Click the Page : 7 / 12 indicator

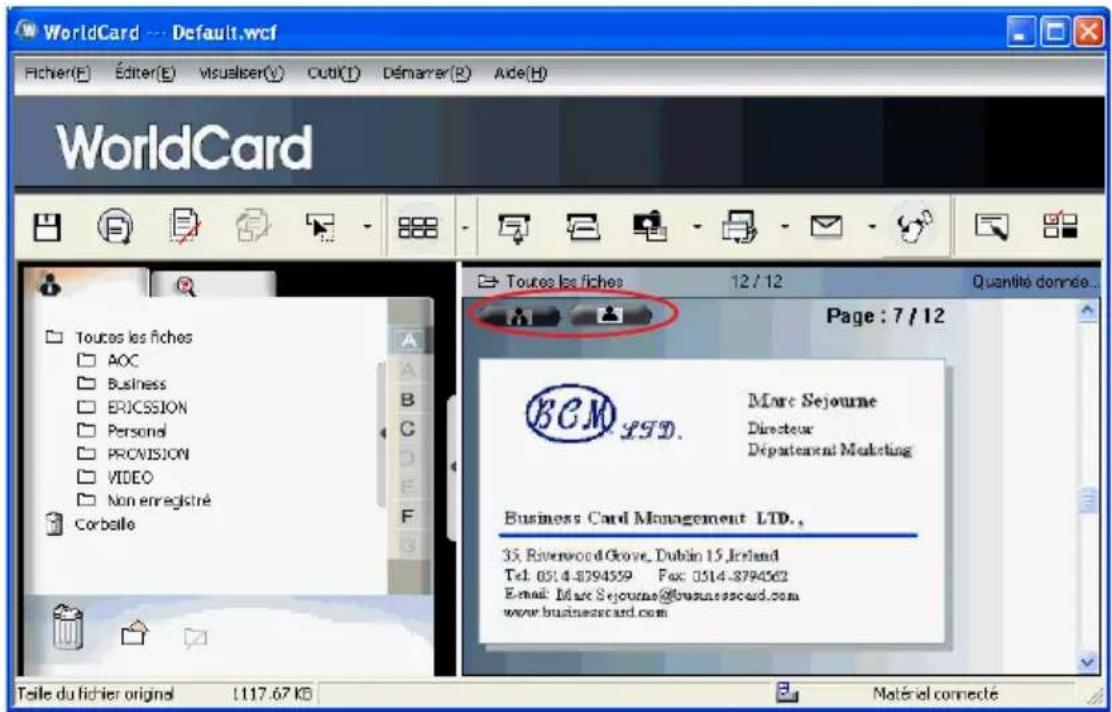(x=886, y=316)
